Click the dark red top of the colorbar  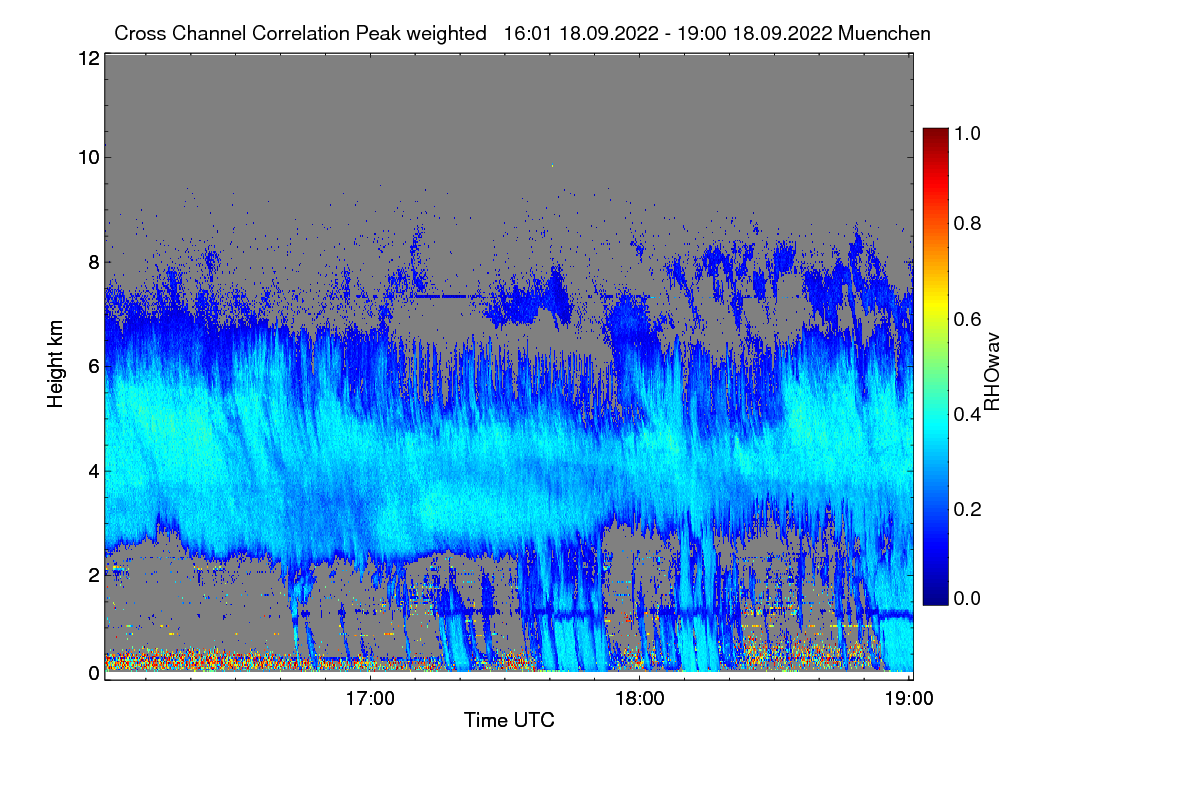point(935,134)
